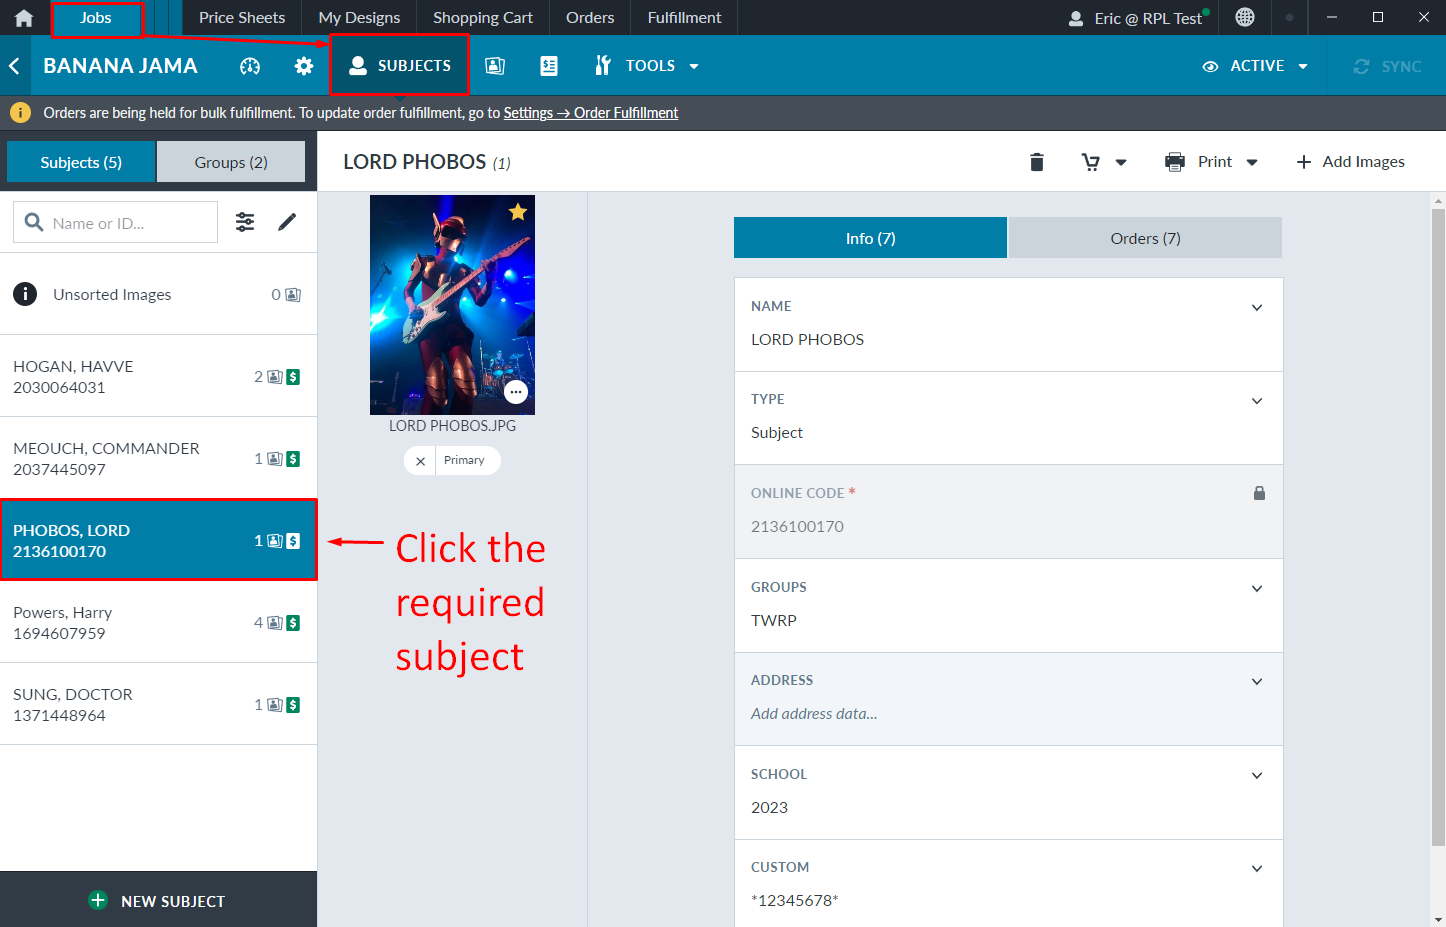
Task: Open the Images panel icon beside SUBJECTS
Action: tap(494, 65)
